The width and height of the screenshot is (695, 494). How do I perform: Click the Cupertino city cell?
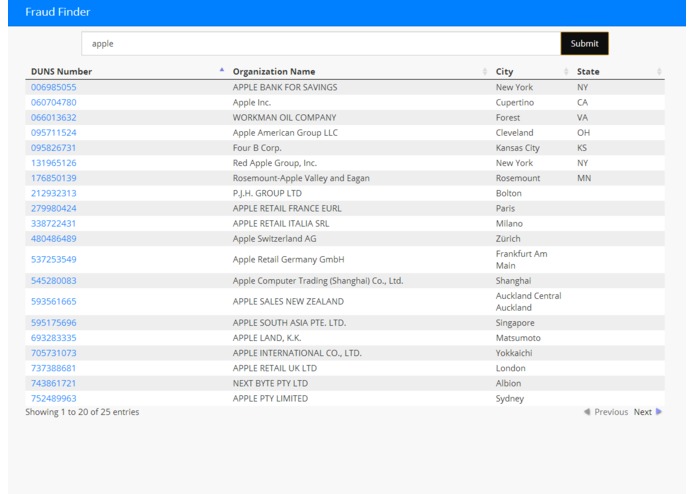515,102
